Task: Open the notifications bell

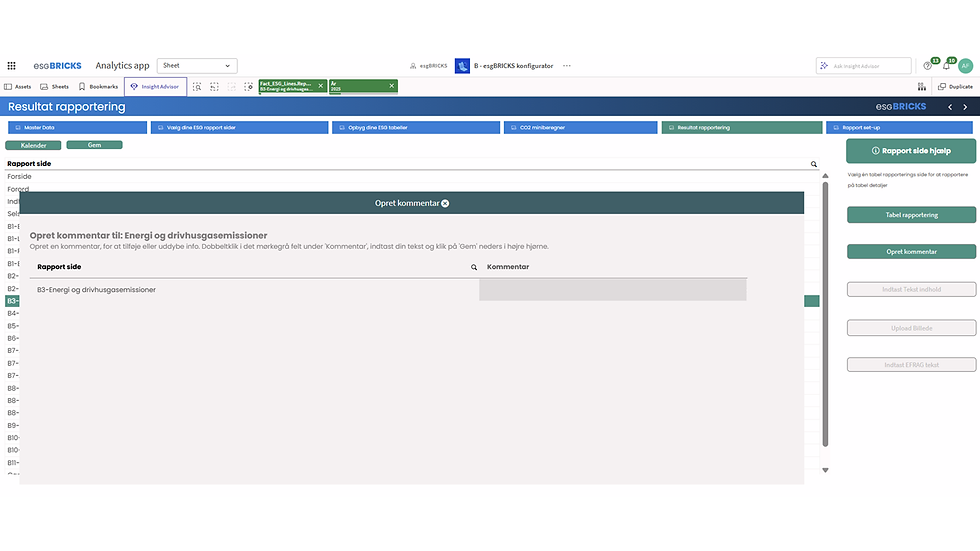Action: pos(946,66)
